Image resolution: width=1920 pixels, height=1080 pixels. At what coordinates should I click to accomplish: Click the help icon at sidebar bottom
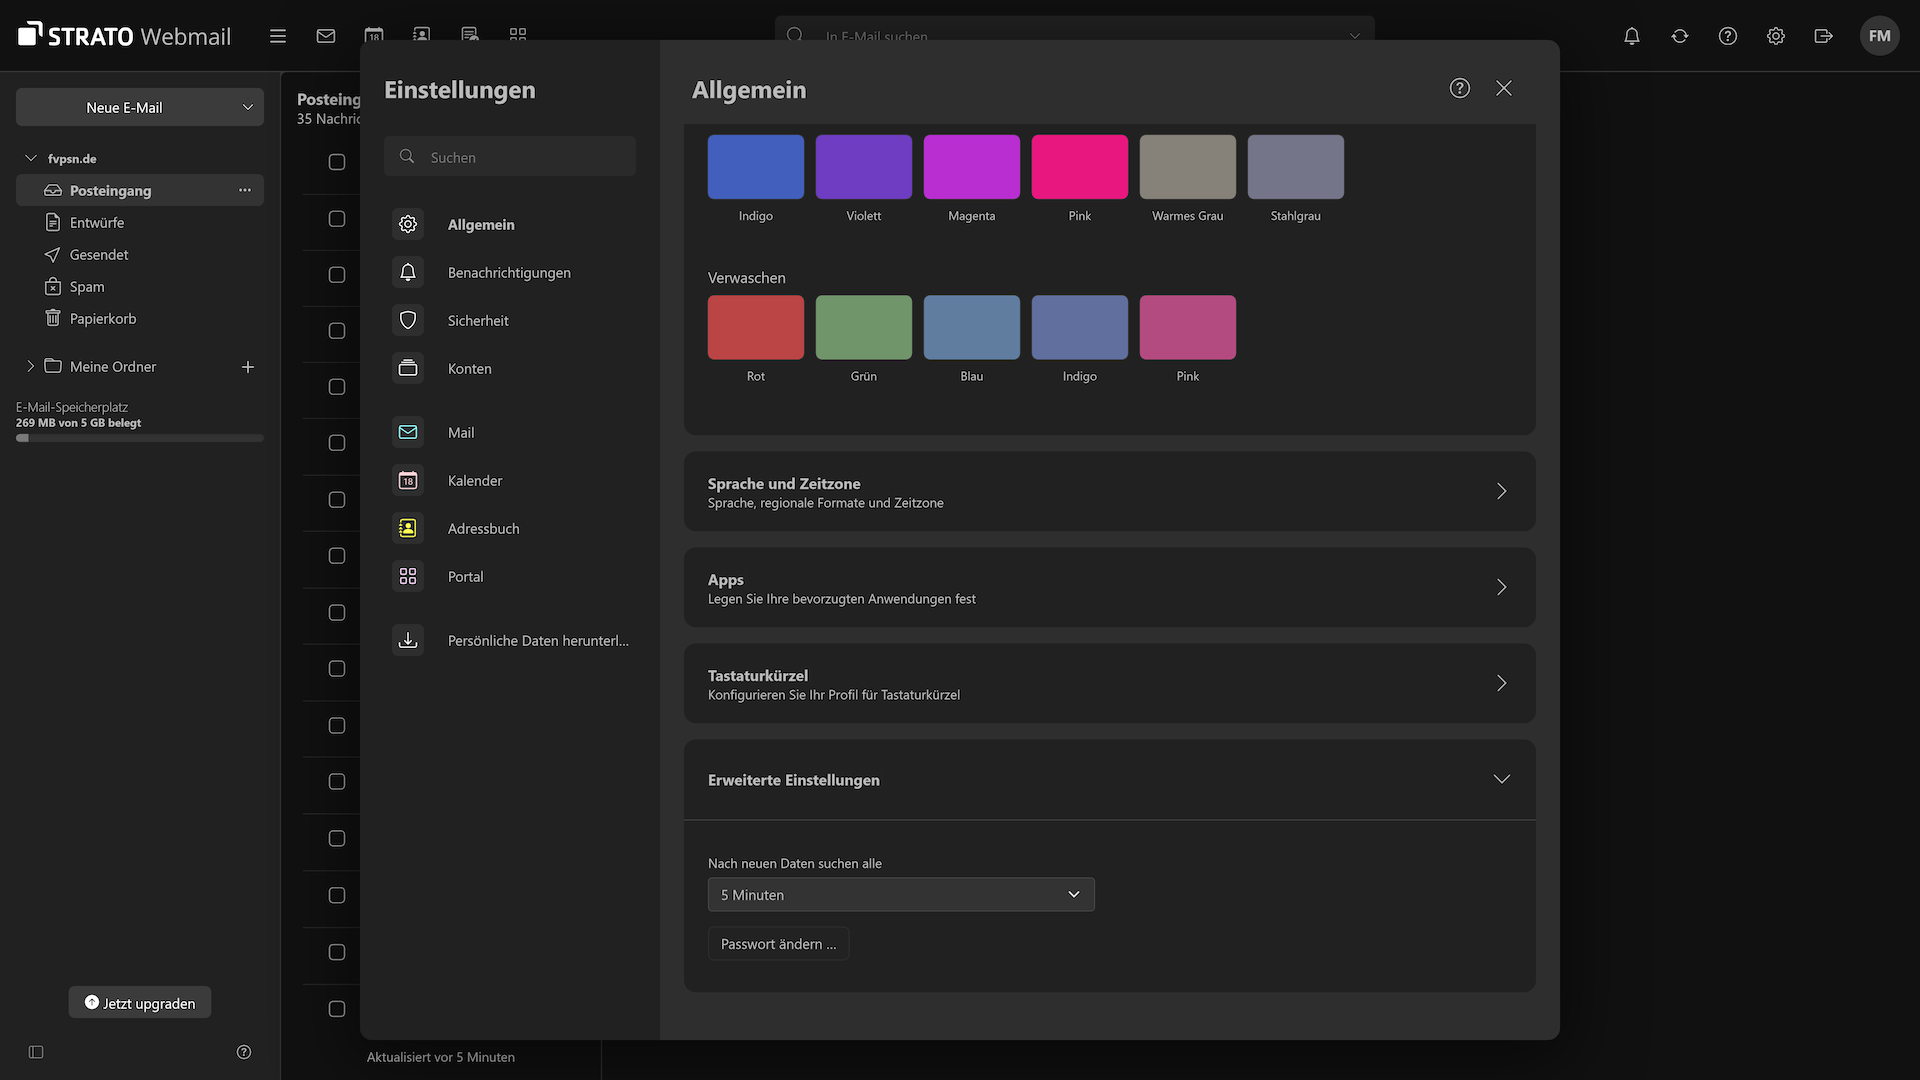(244, 1052)
